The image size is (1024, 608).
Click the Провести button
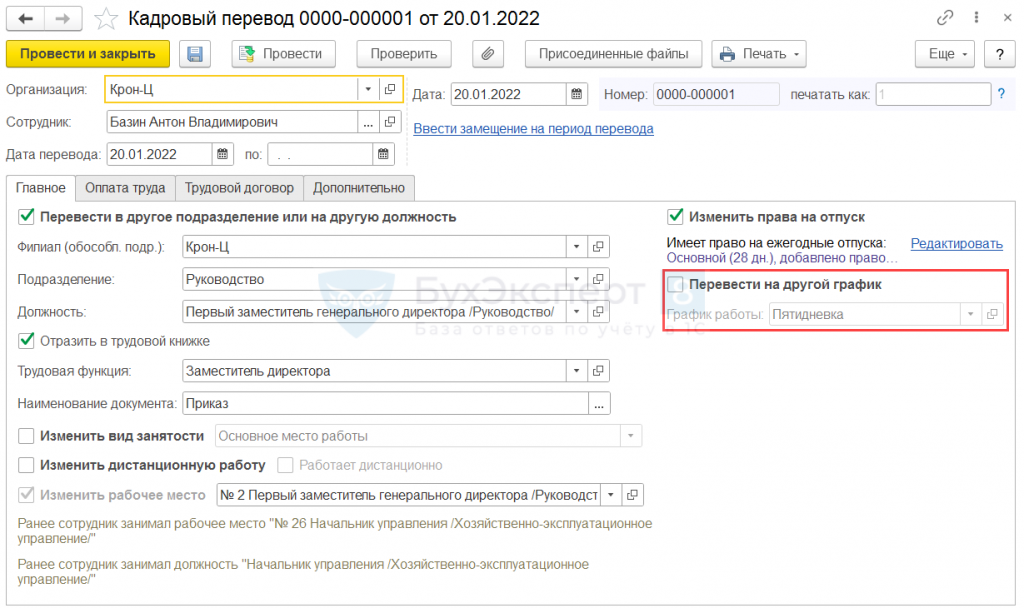pos(283,54)
